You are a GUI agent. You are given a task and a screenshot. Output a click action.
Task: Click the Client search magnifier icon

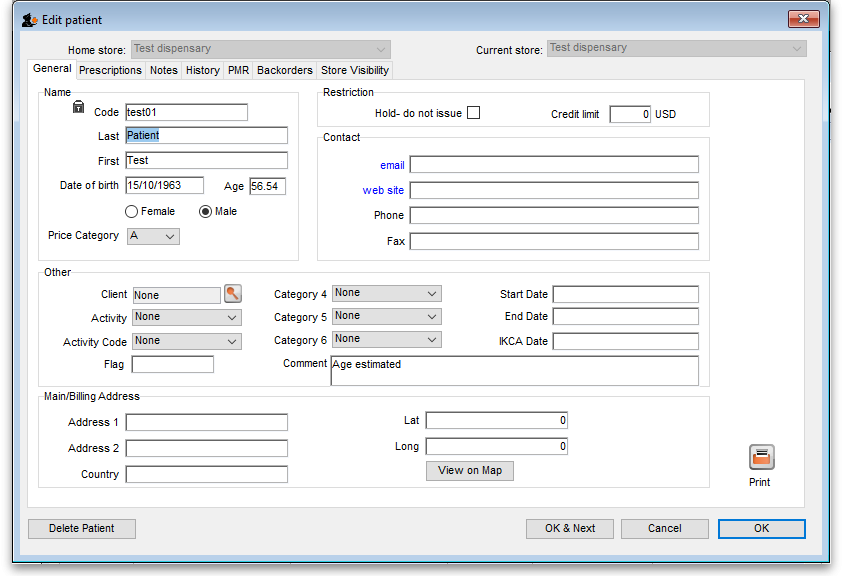(233, 294)
